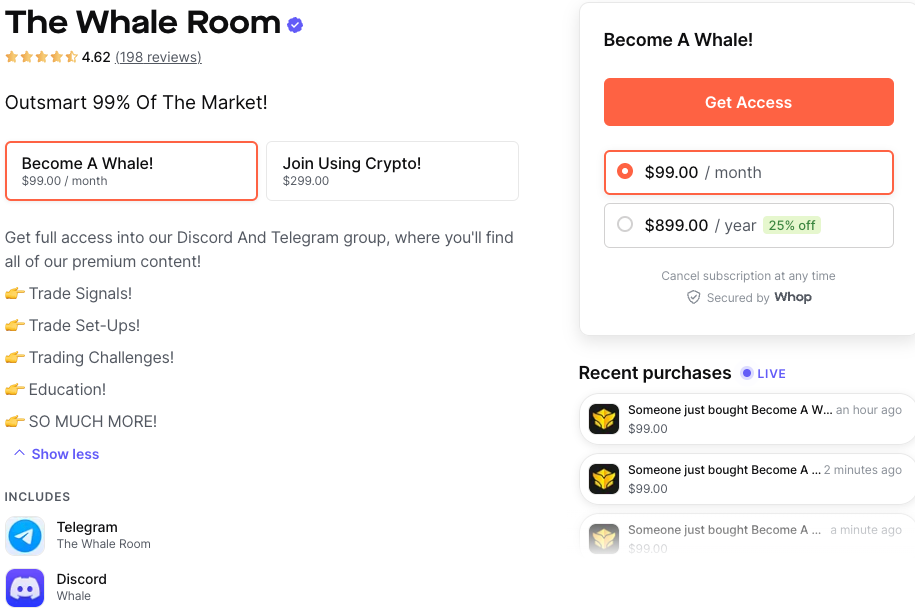The image size is (915, 611).
Task: Select the $99.00 per month radio button
Action: (x=625, y=172)
